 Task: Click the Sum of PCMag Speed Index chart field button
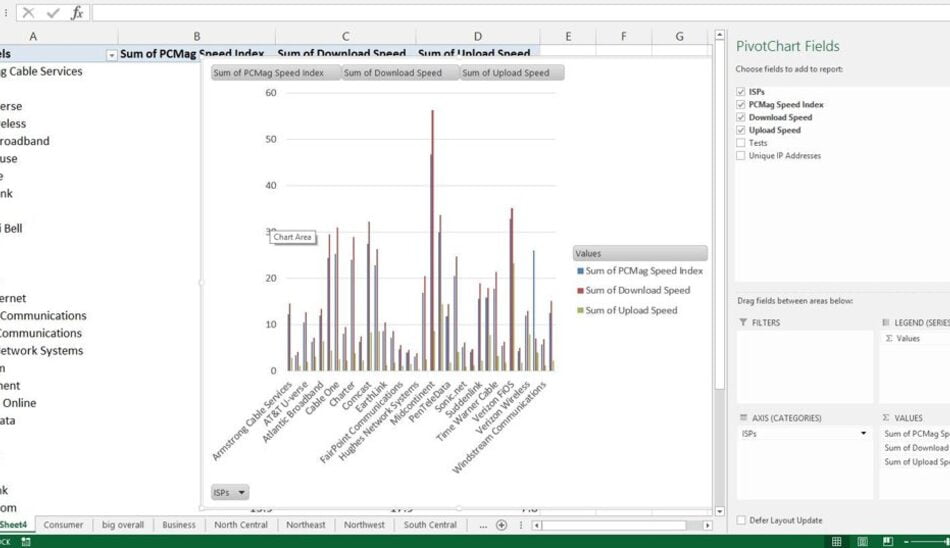click(276, 73)
